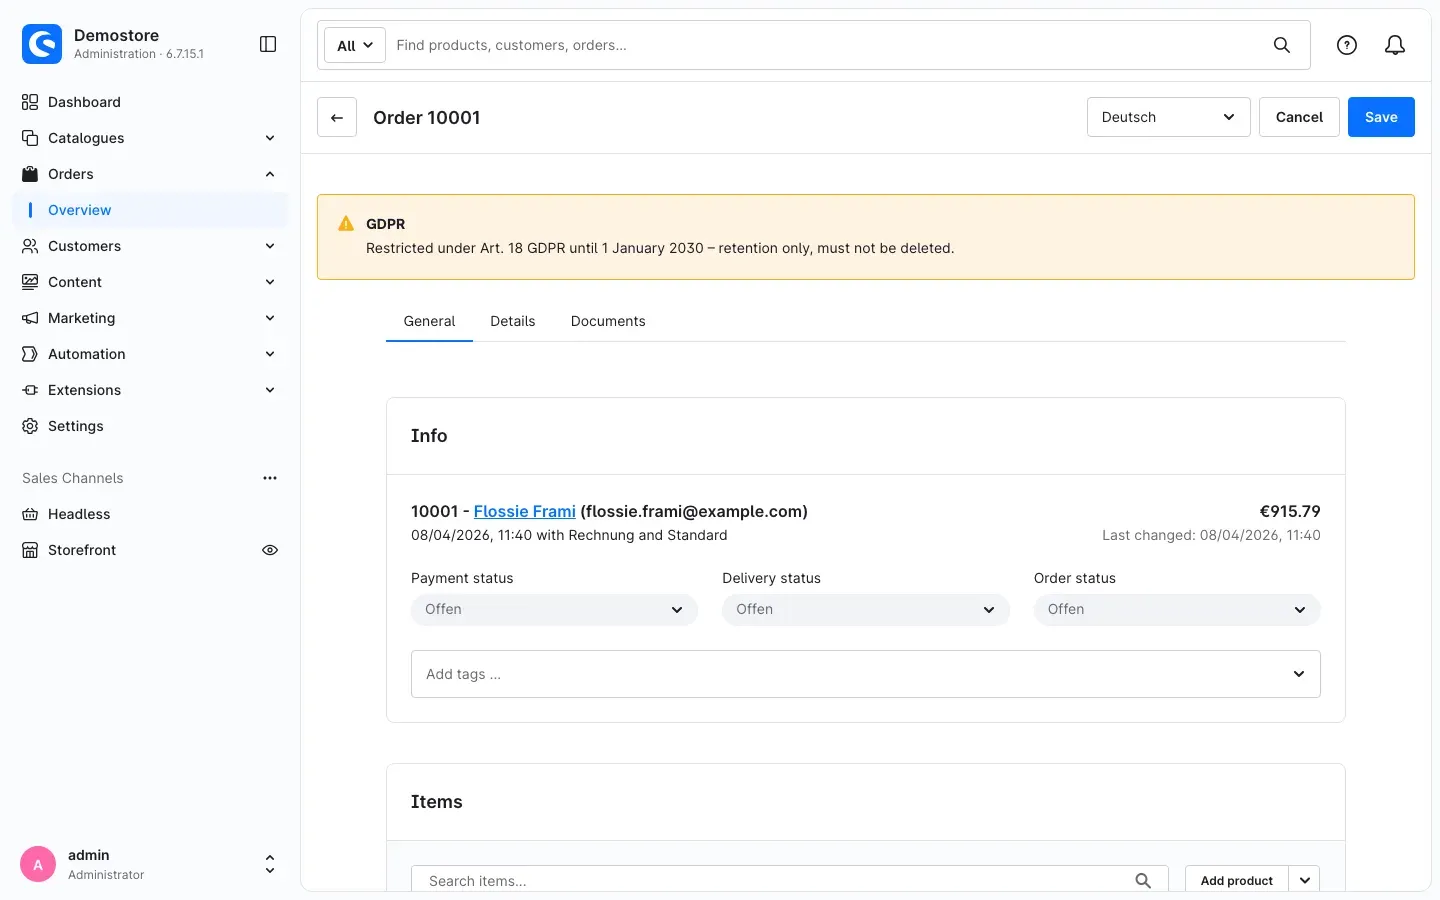Screen dimensions: 1440x900
Task: Switch to the Details tab
Action: pyautogui.click(x=513, y=321)
